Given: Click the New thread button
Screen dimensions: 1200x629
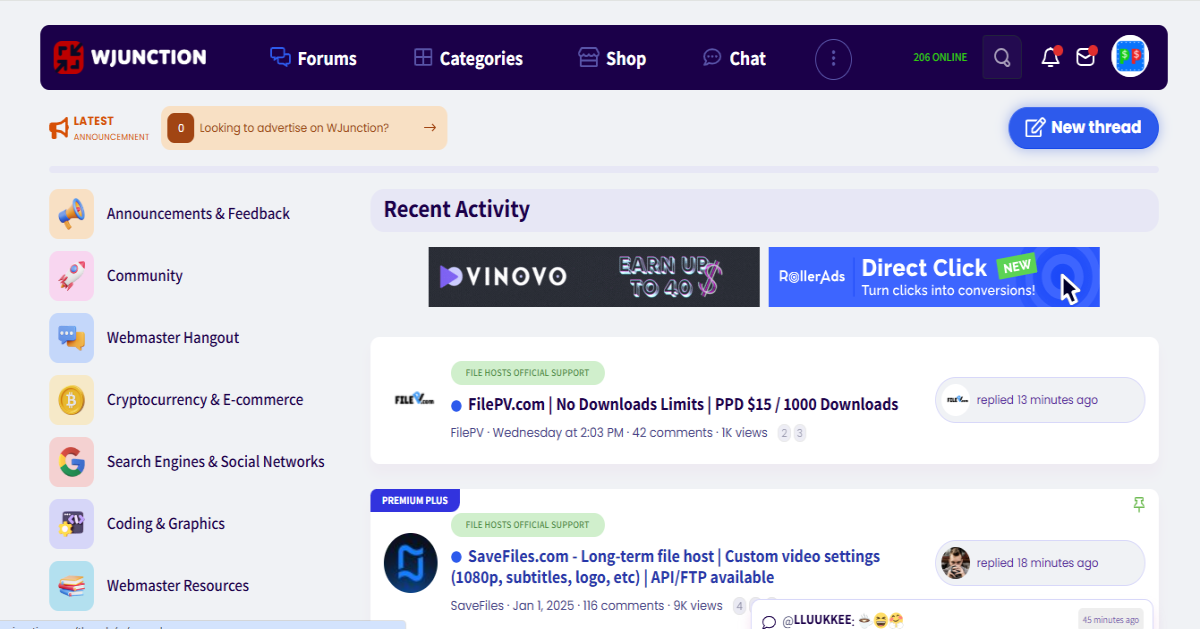Looking at the screenshot, I should pos(1083,128).
